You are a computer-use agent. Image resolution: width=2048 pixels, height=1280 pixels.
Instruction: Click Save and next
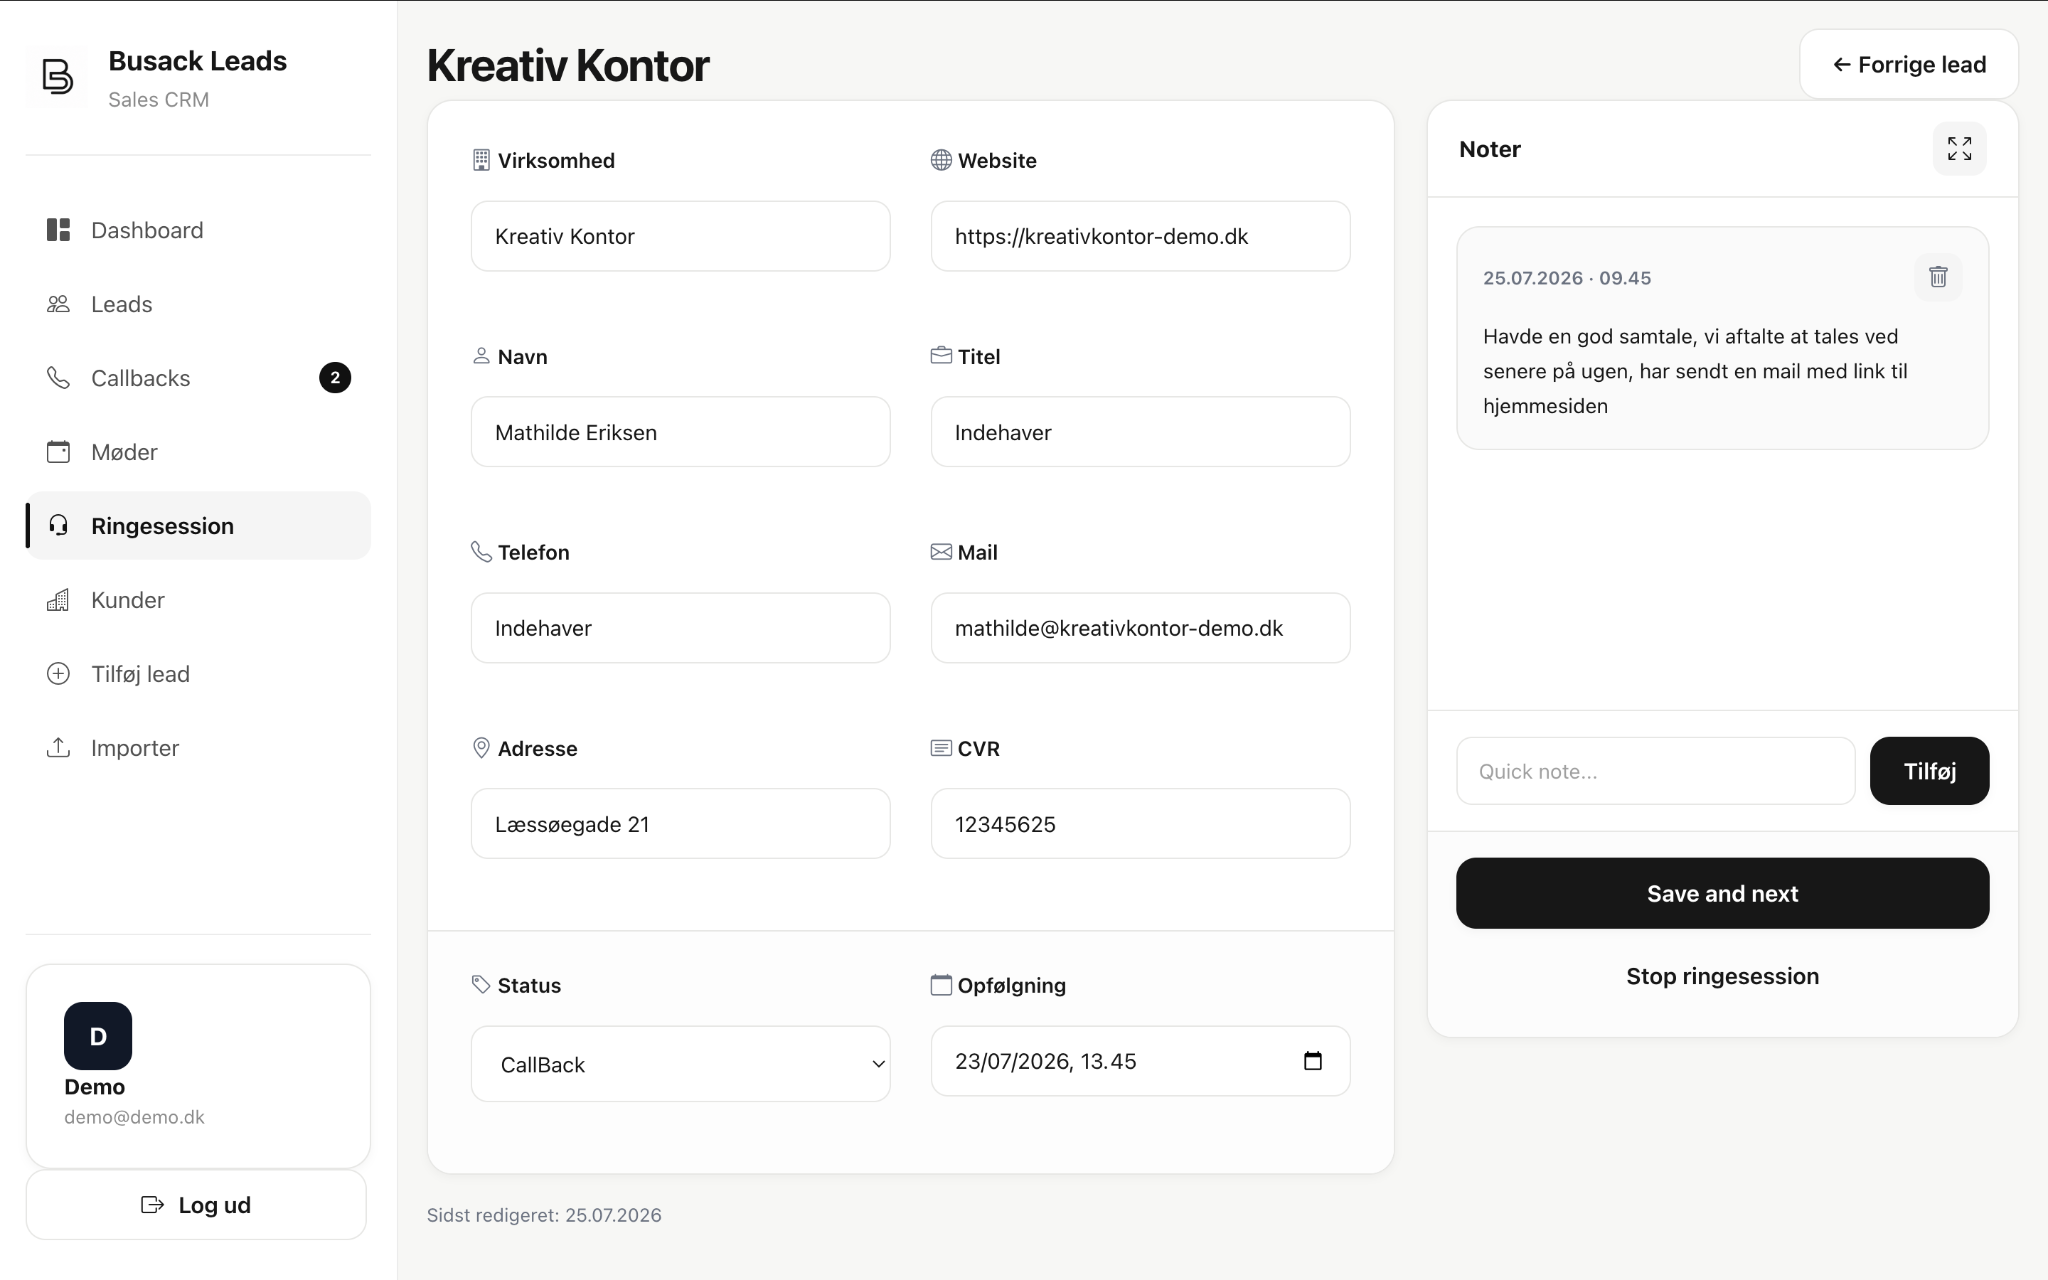point(1722,893)
